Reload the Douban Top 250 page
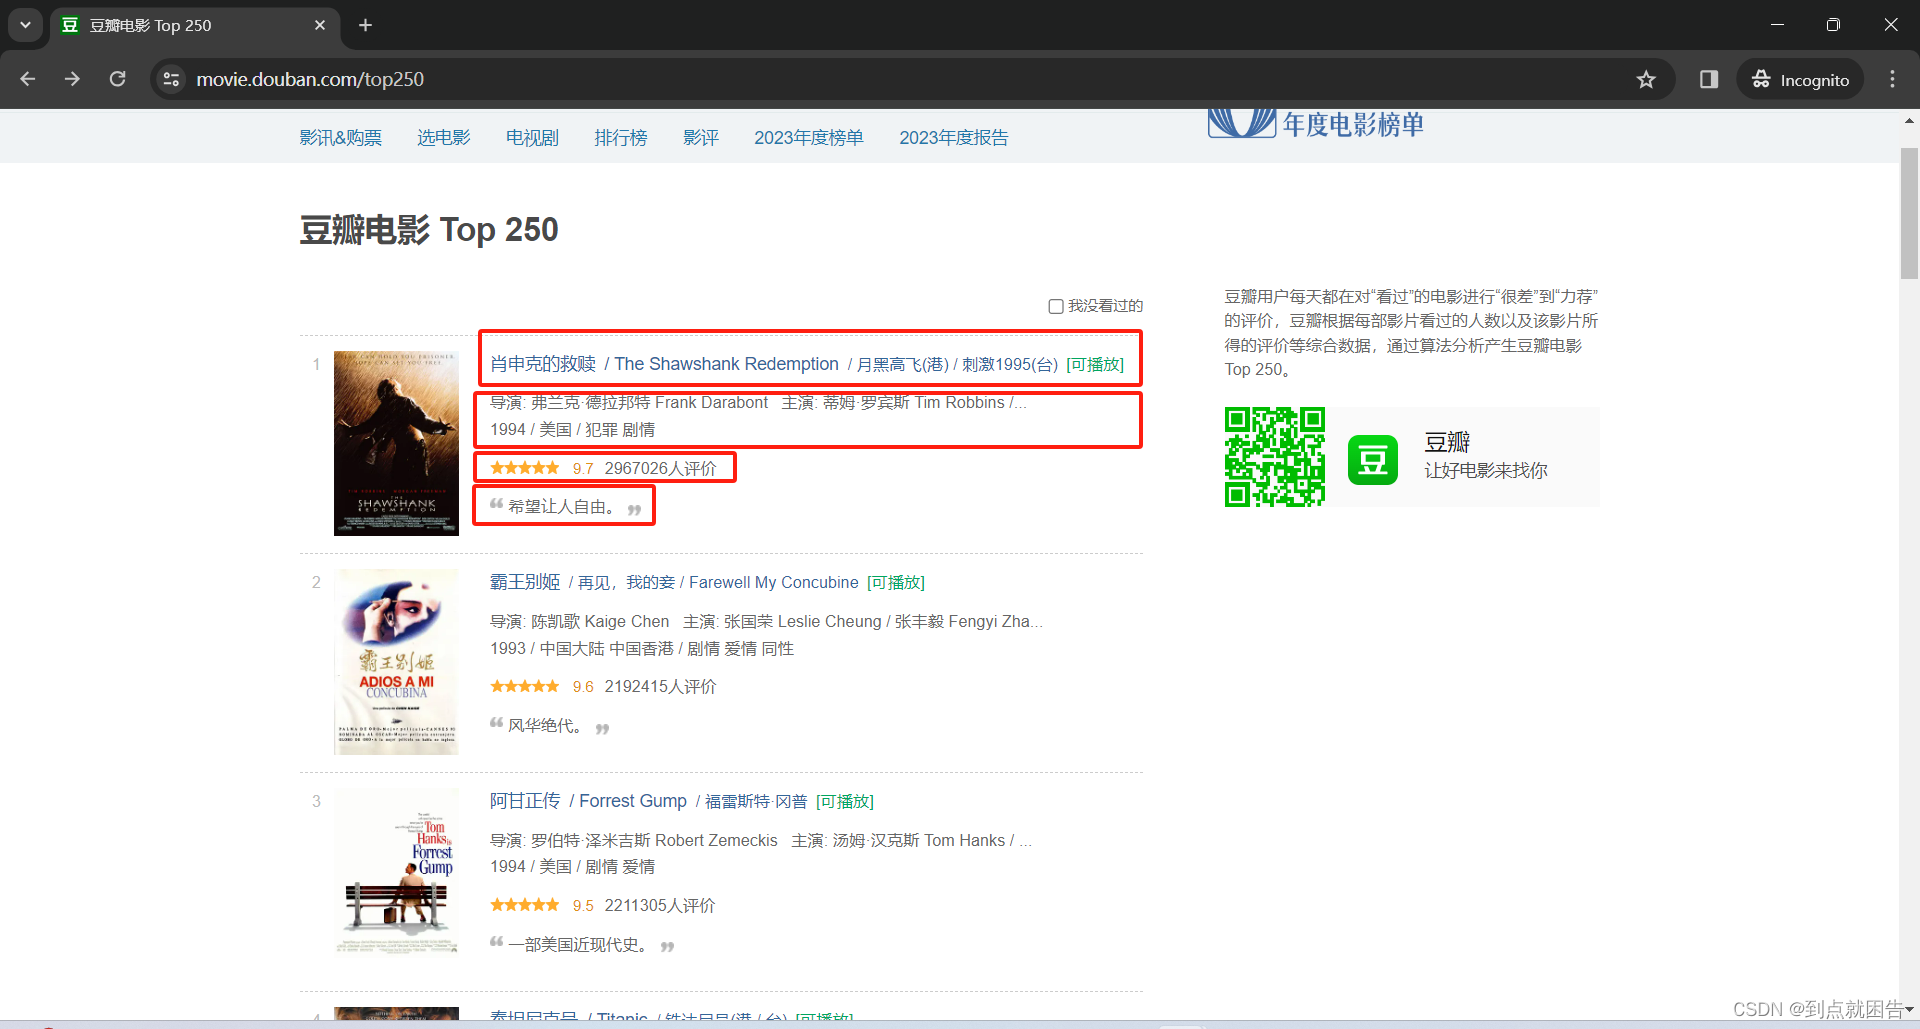1920x1029 pixels. 118,79
